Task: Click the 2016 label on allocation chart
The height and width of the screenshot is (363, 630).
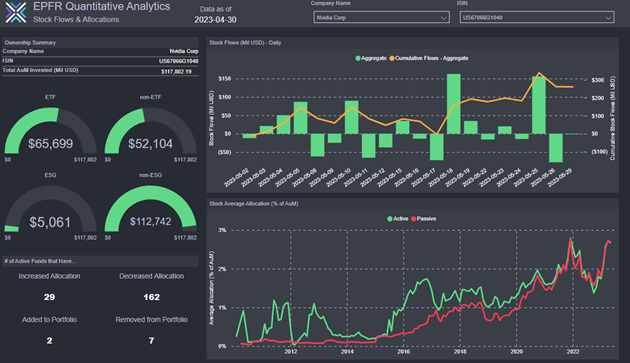Action: pos(404,352)
